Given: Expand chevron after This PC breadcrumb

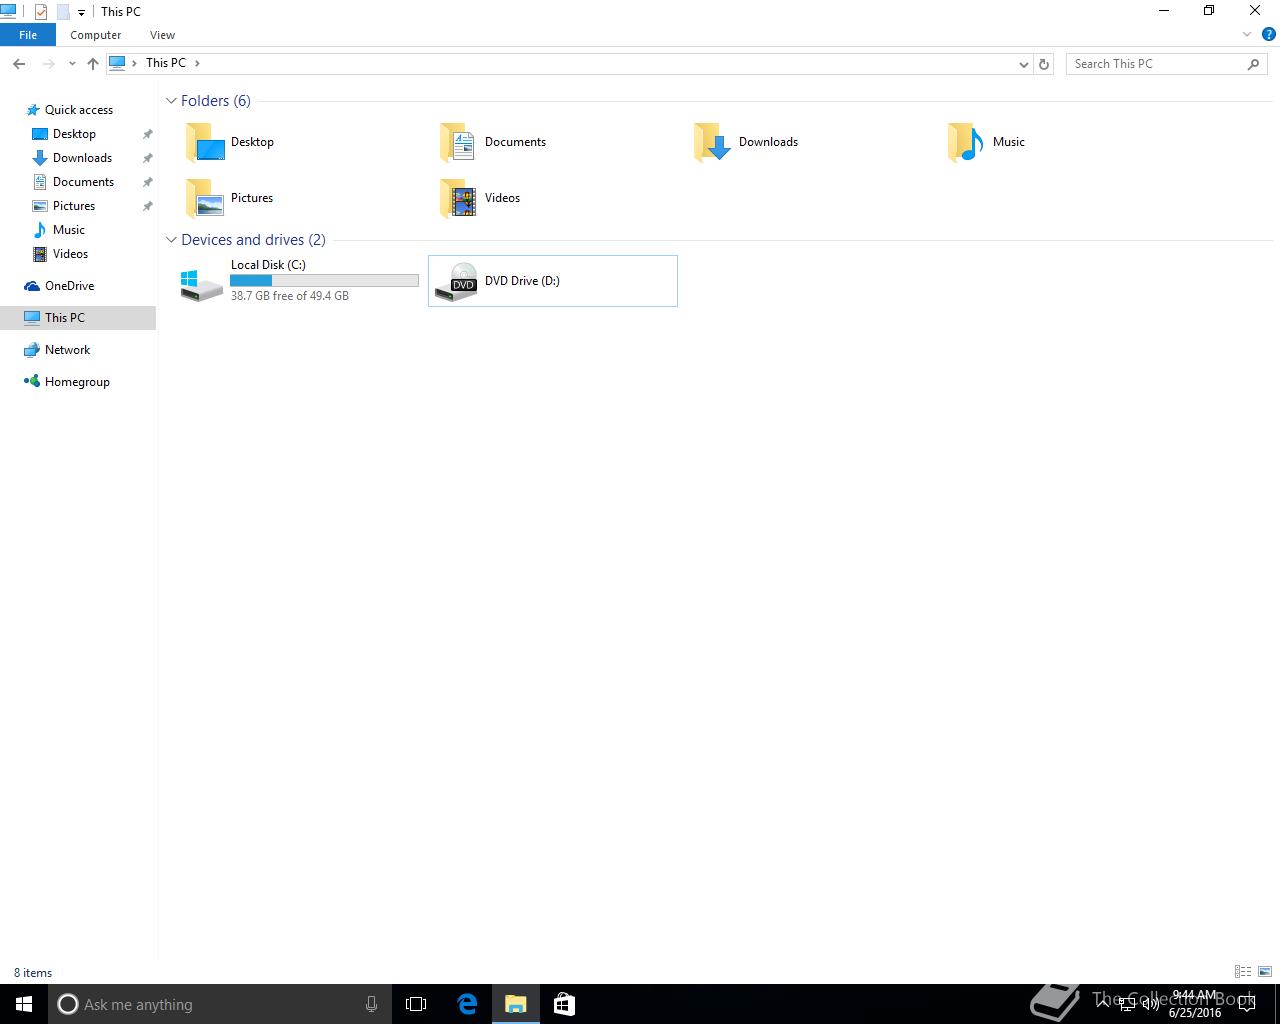Looking at the screenshot, I should (197, 63).
